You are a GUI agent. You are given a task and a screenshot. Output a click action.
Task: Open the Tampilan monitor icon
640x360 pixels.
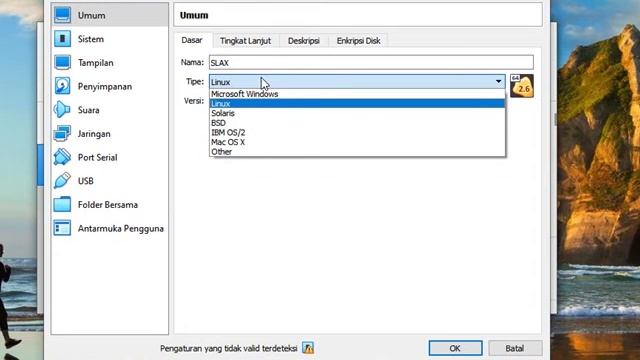62,62
